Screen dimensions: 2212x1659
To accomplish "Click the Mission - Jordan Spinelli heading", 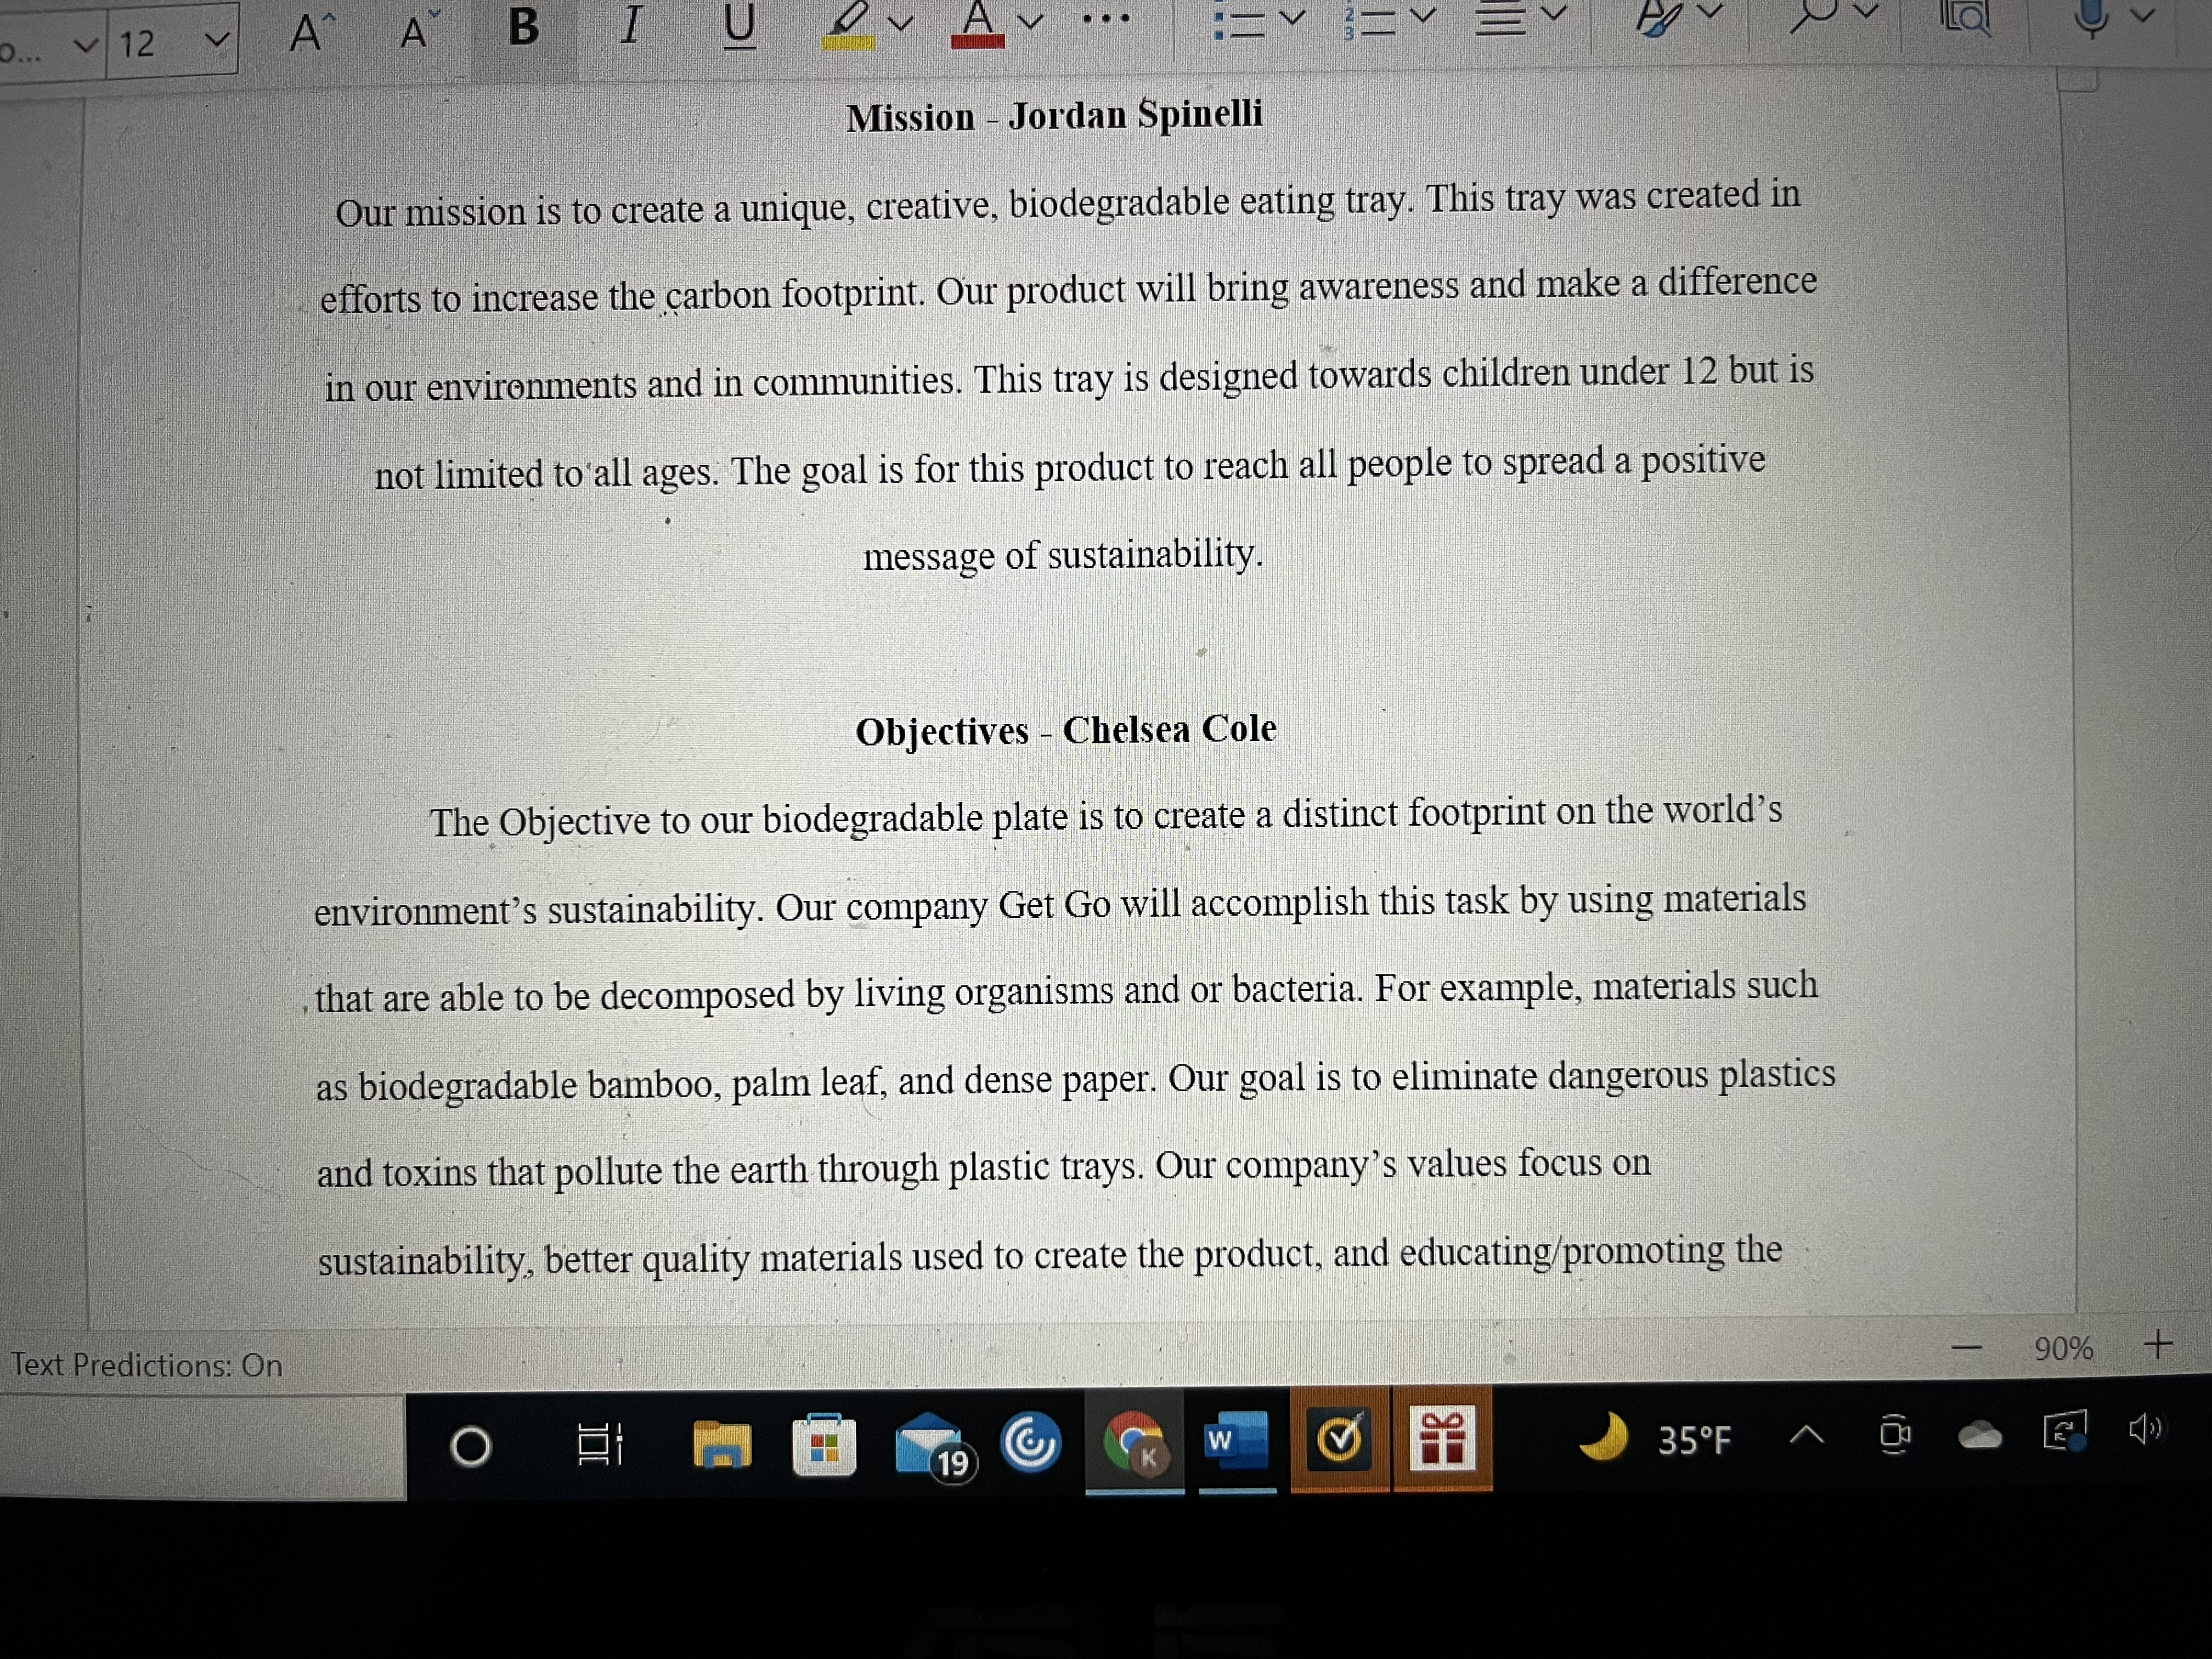I will point(1054,116).
